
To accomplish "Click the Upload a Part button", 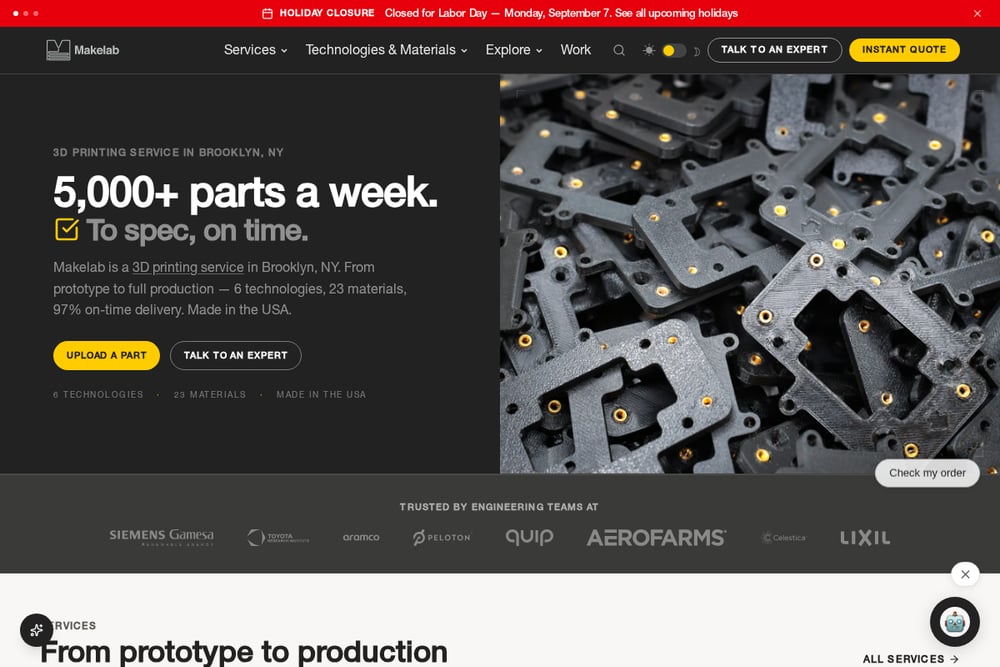I will point(107,355).
